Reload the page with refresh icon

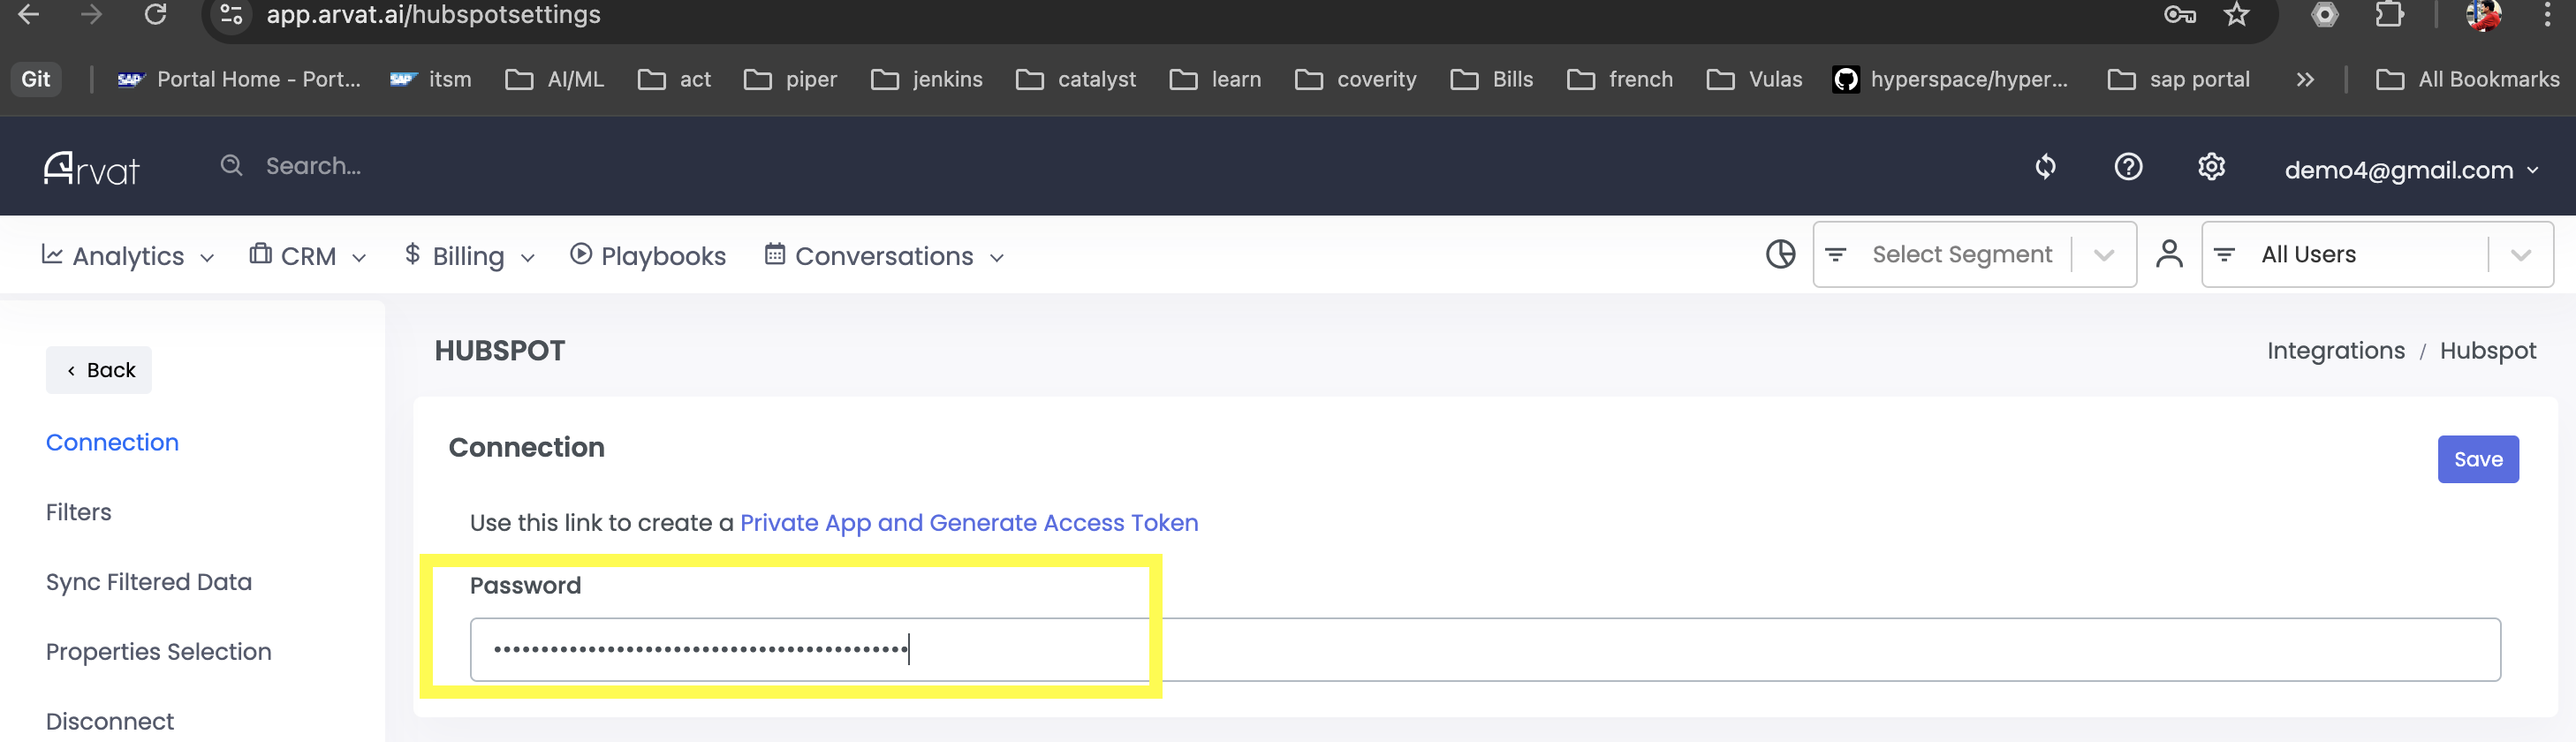point(155,14)
